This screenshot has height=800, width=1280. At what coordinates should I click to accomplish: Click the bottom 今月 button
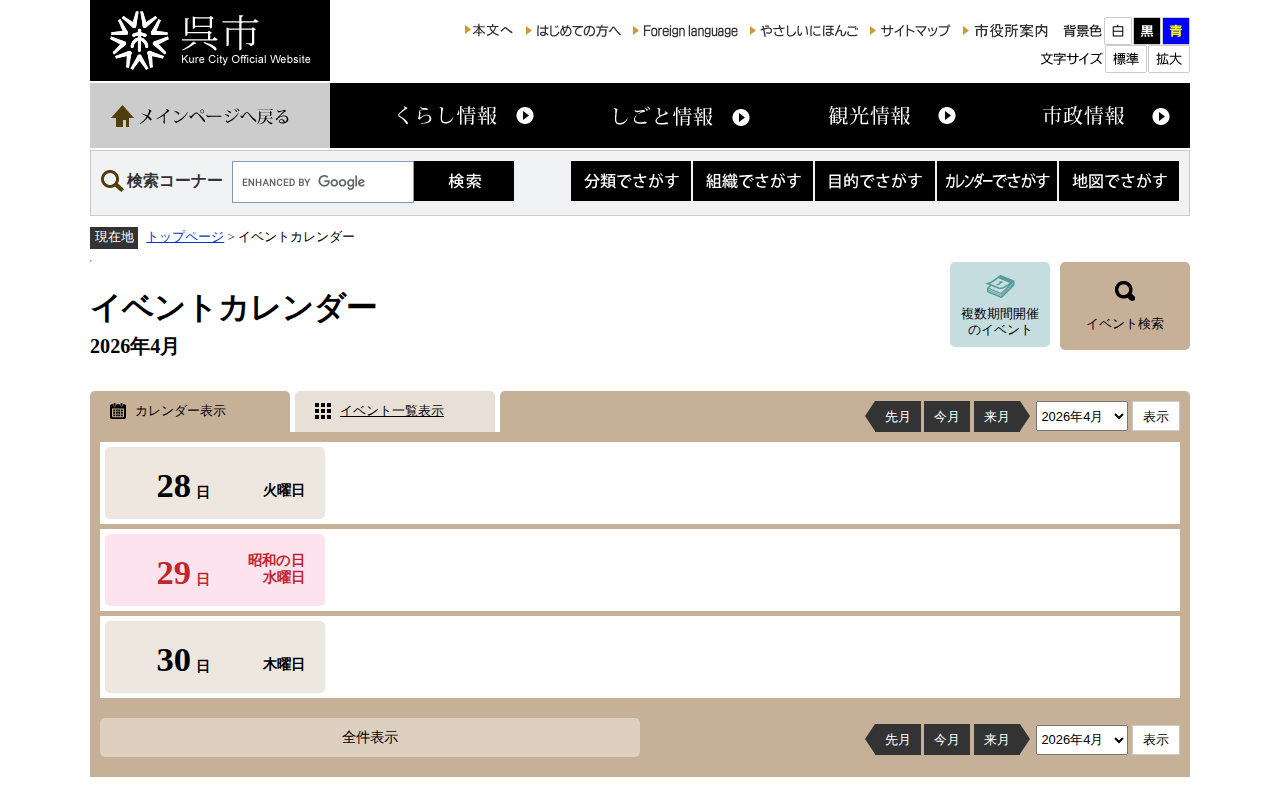(x=947, y=740)
